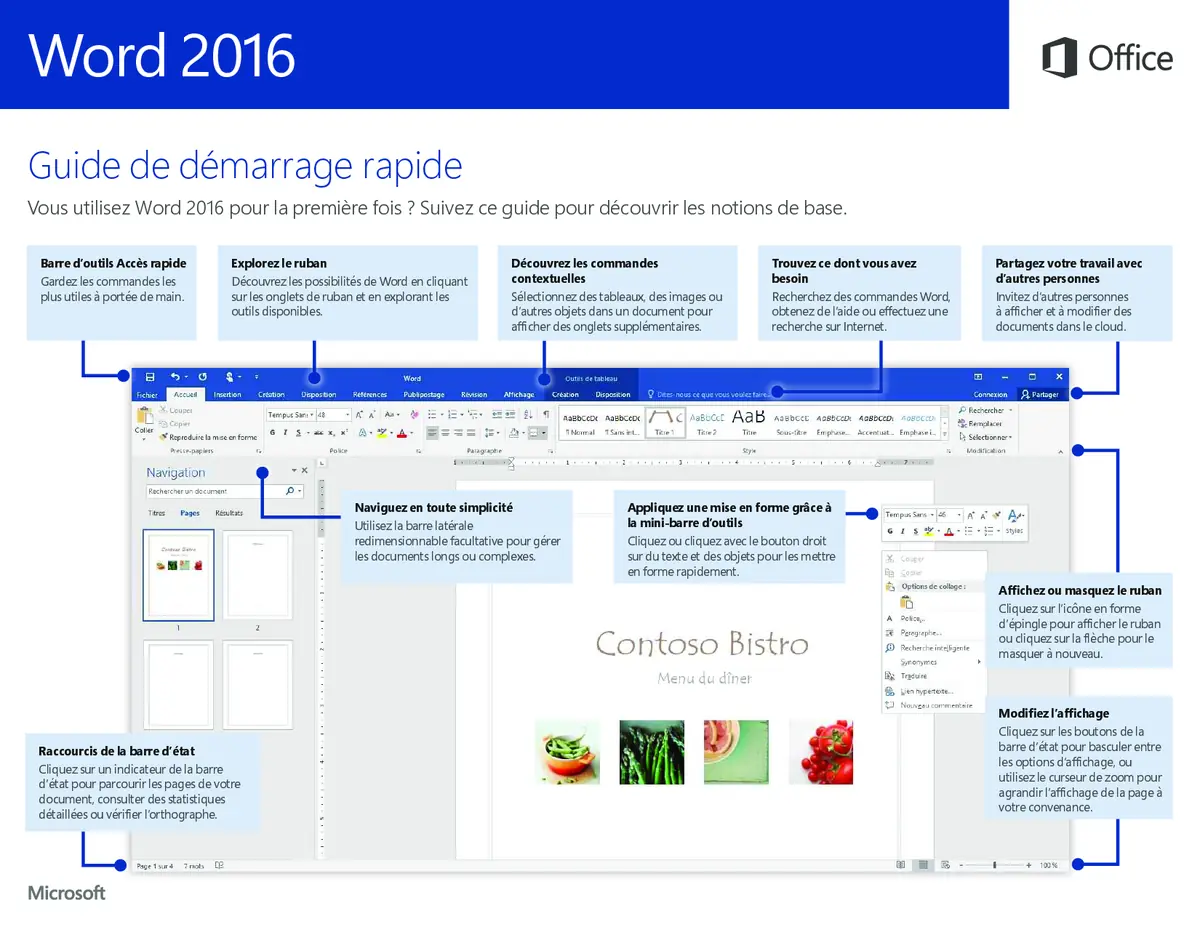This screenshot has width=1200, height=927.
Task: Open the Fichier menu
Action: [146, 394]
